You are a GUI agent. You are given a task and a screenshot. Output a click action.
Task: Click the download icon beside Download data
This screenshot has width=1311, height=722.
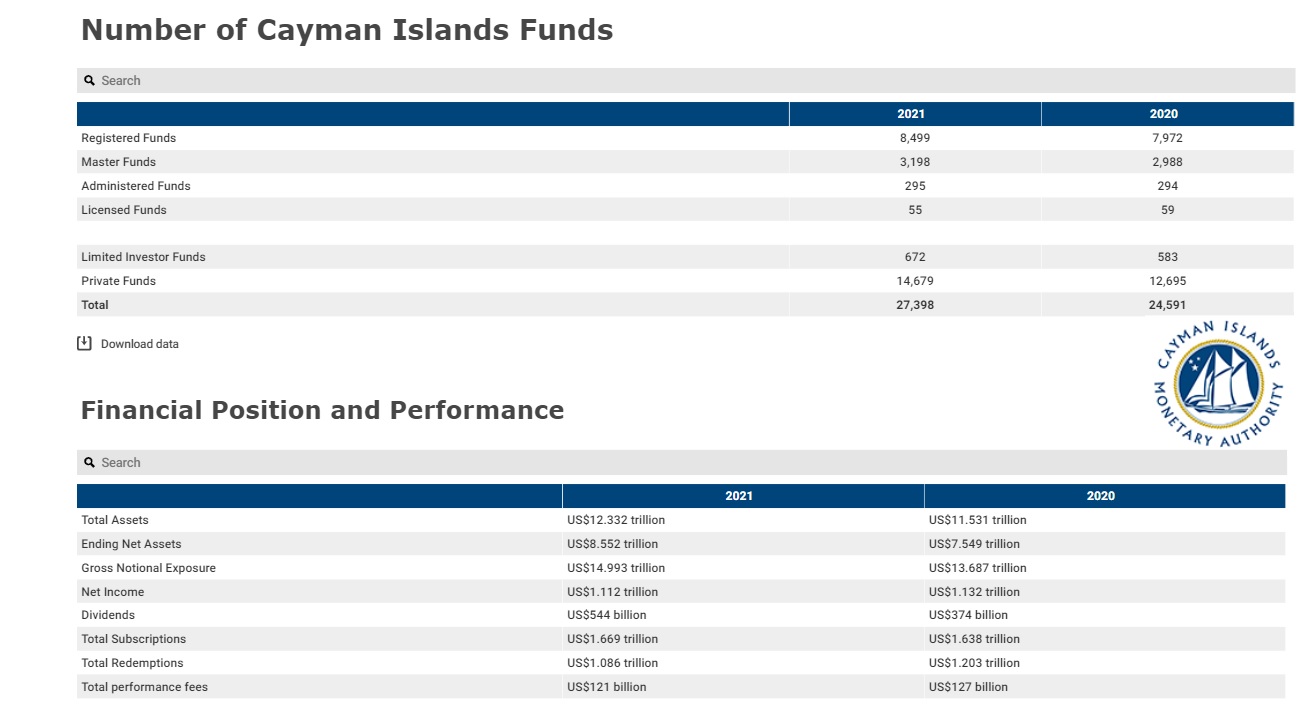tap(85, 344)
